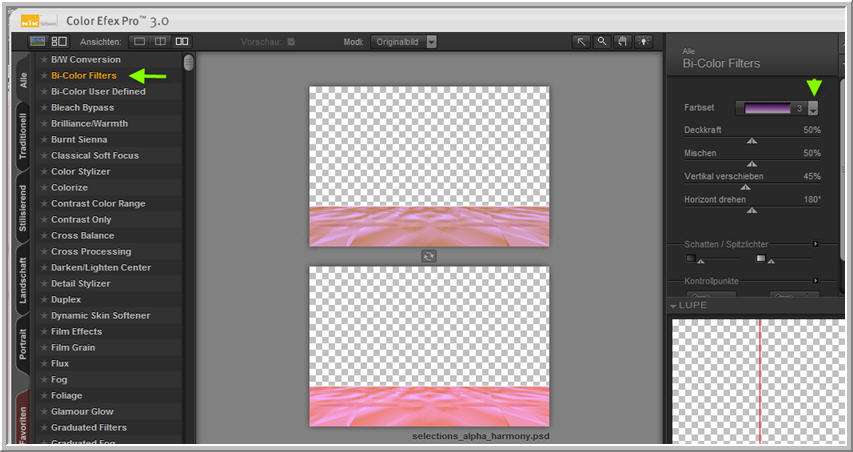Mark Bi-Color Filters as a favorite
The width and height of the screenshot is (853, 452).
44,76
